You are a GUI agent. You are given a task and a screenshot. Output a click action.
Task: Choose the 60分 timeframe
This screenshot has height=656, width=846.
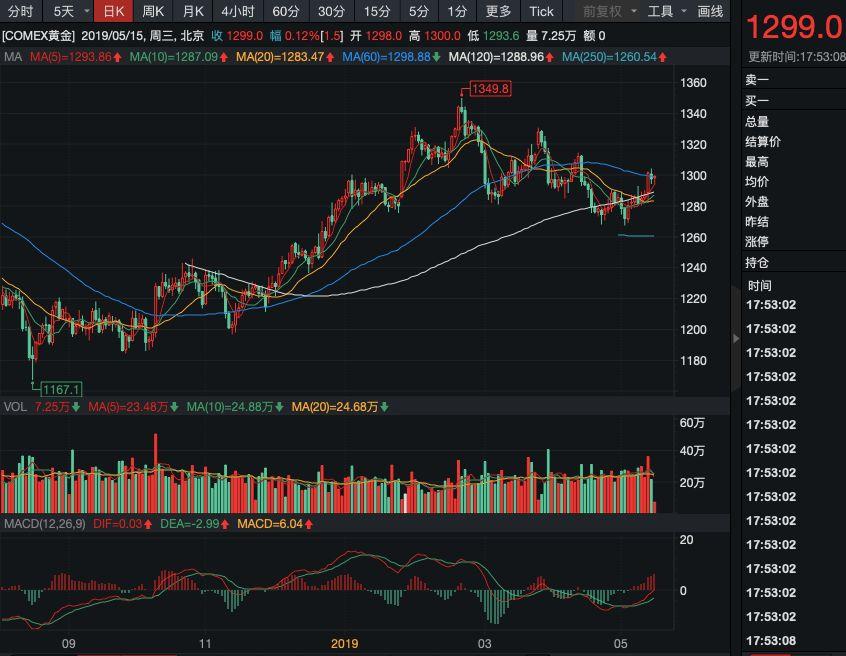(x=285, y=11)
